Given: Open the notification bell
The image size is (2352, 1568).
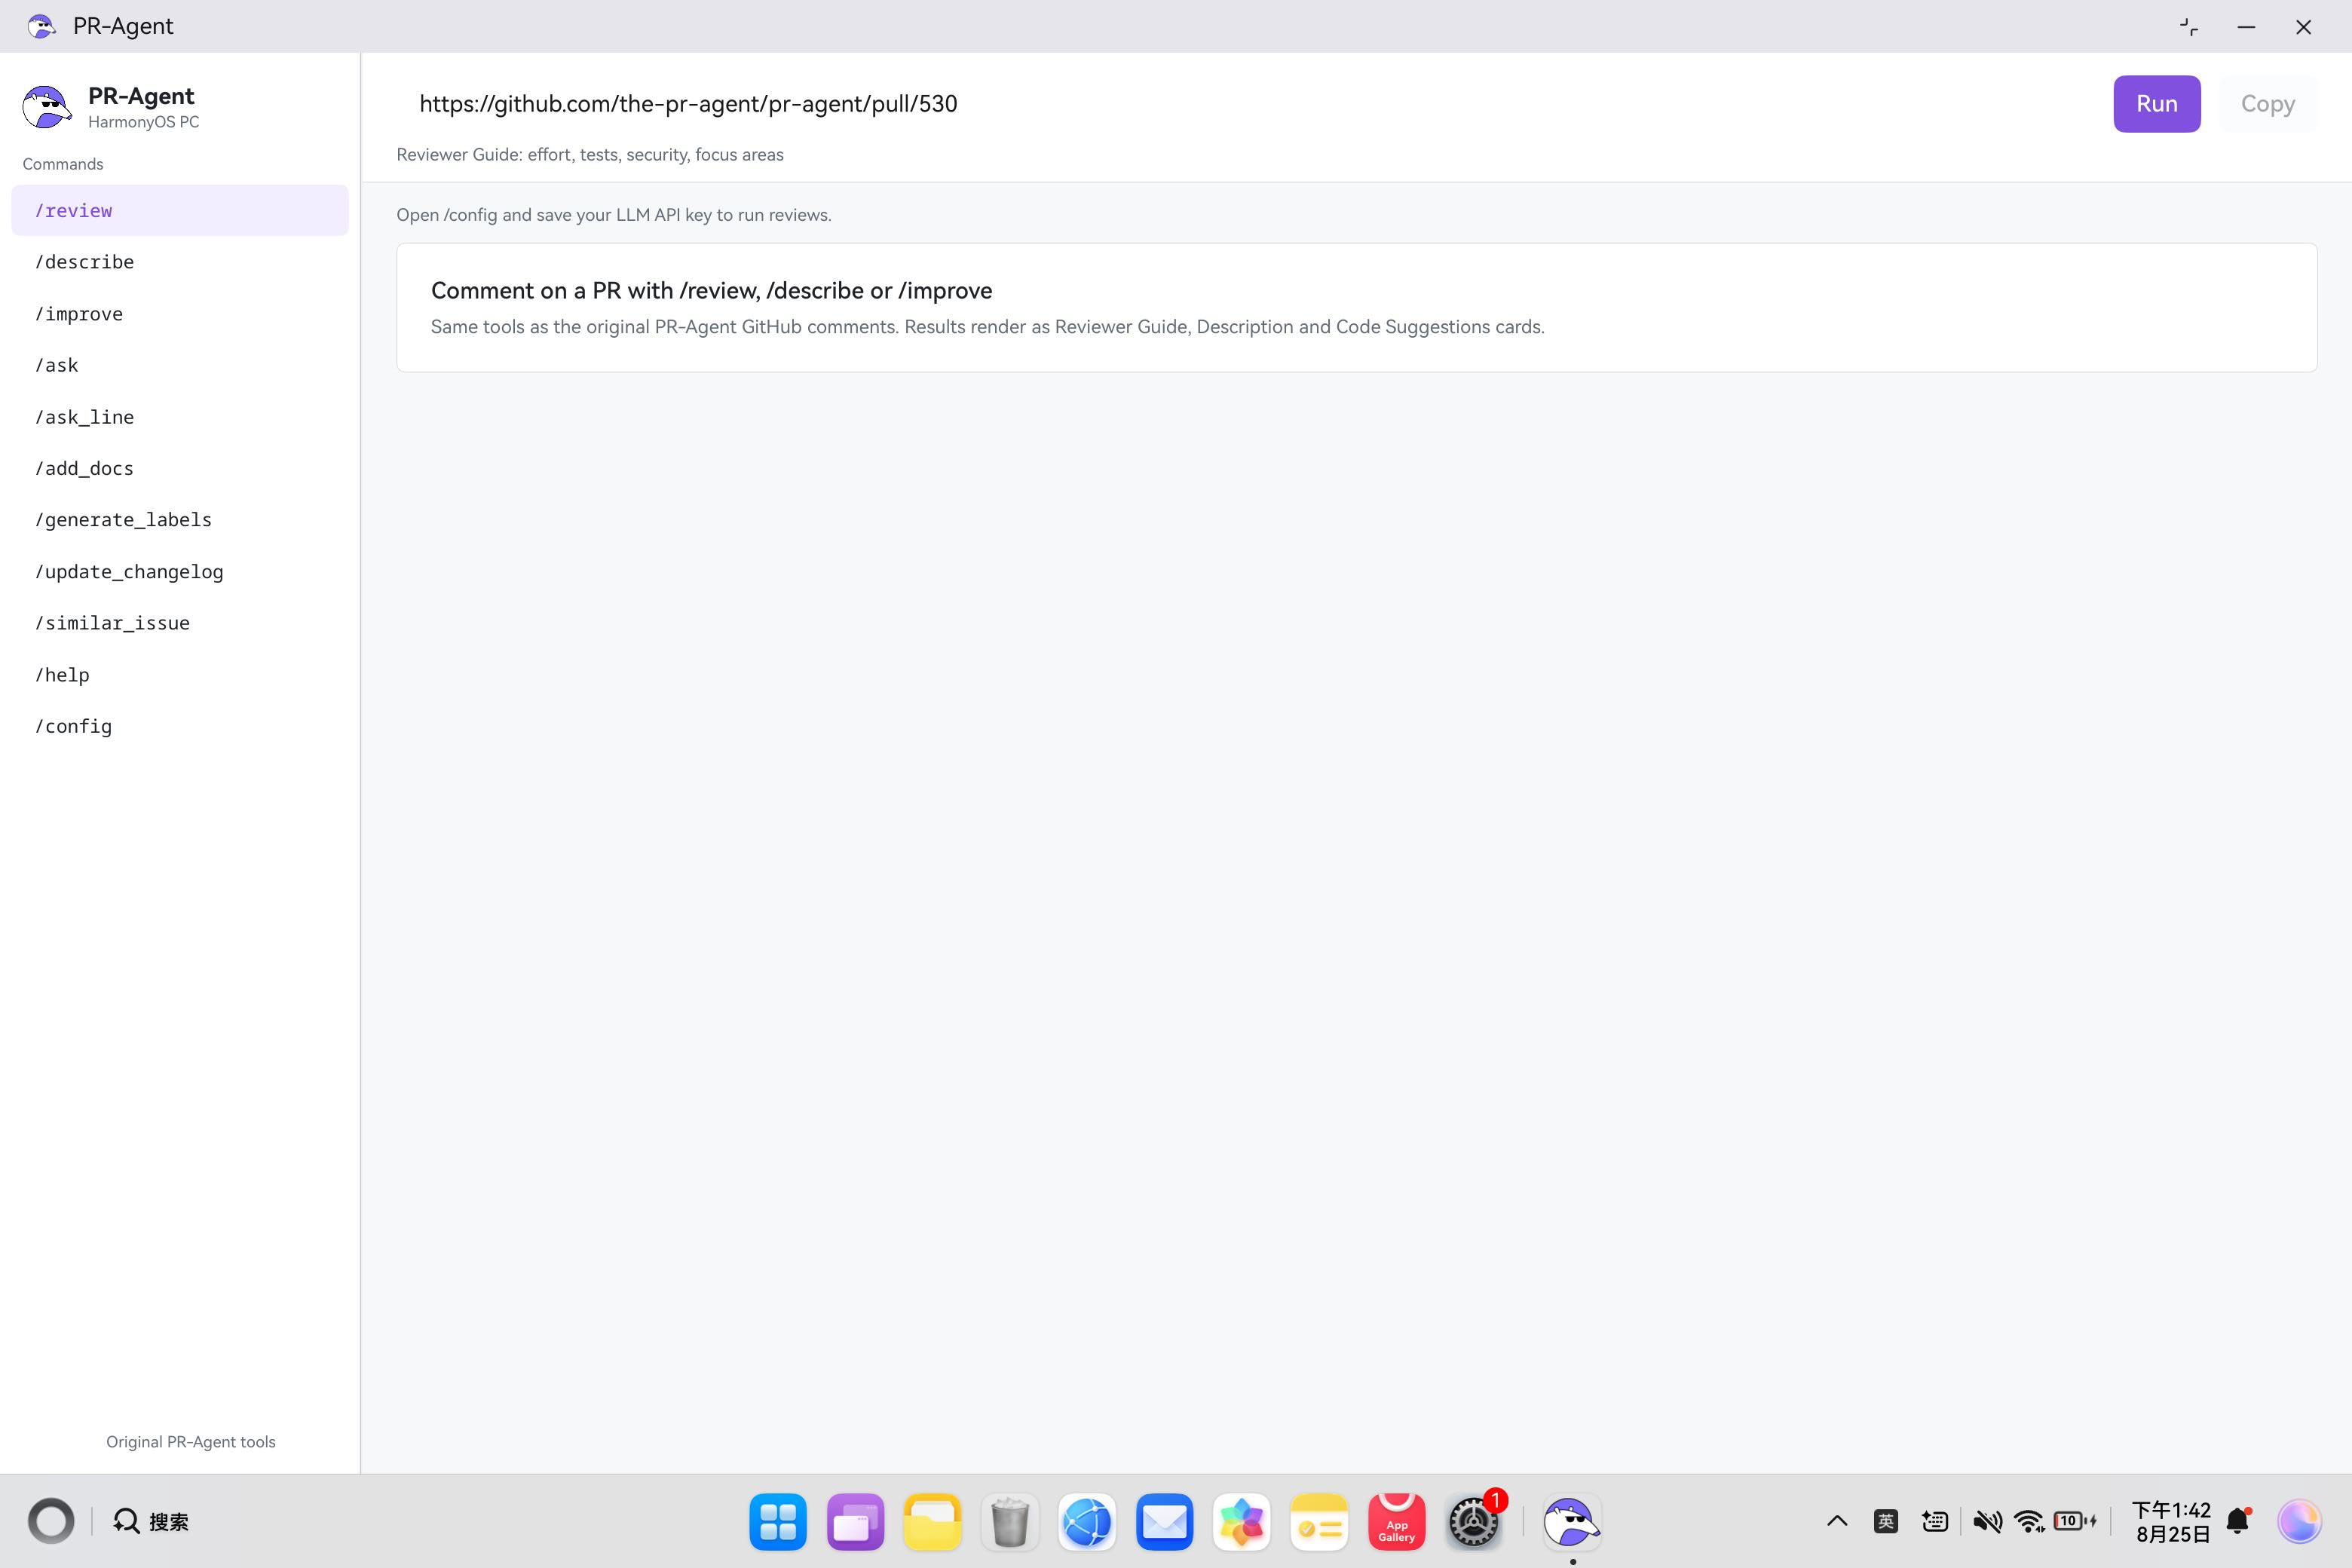Looking at the screenshot, I should click(2239, 1521).
